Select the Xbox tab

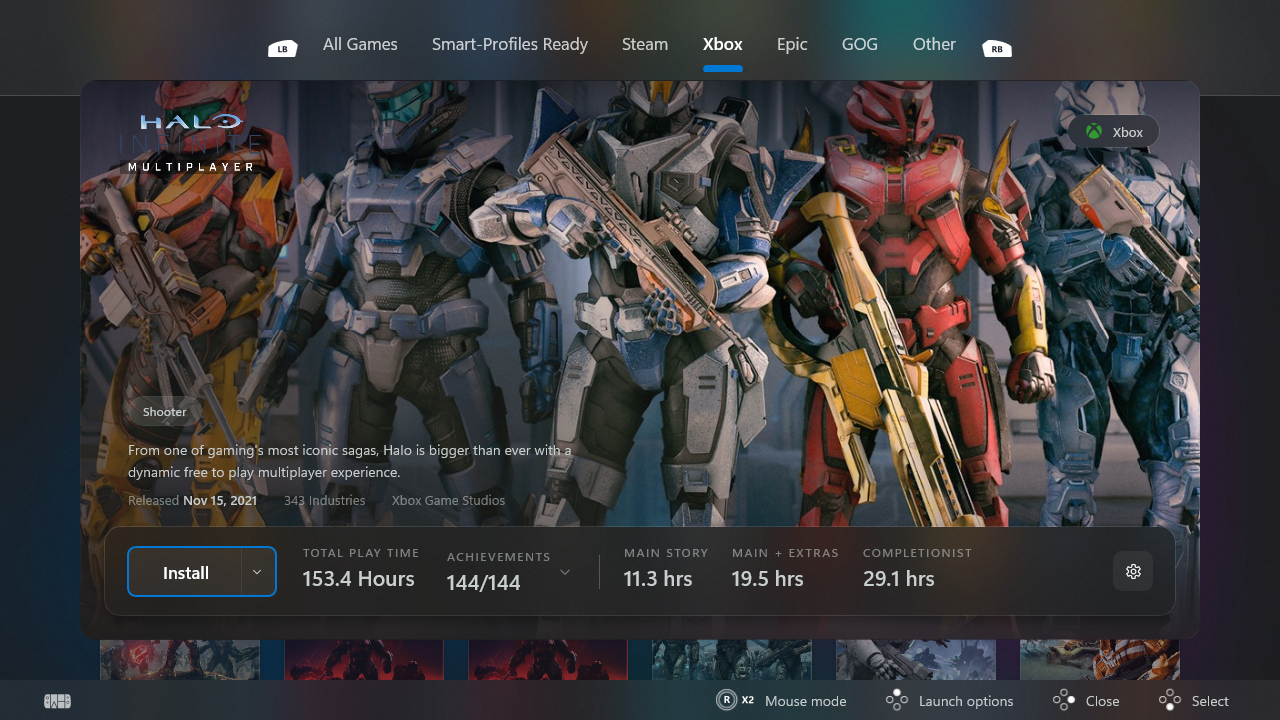pyautogui.click(x=722, y=44)
